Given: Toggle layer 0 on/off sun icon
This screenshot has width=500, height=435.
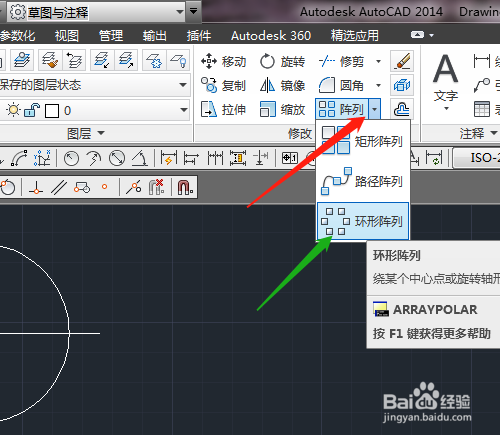Looking at the screenshot, I should pyautogui.click(x=13, y=110).
